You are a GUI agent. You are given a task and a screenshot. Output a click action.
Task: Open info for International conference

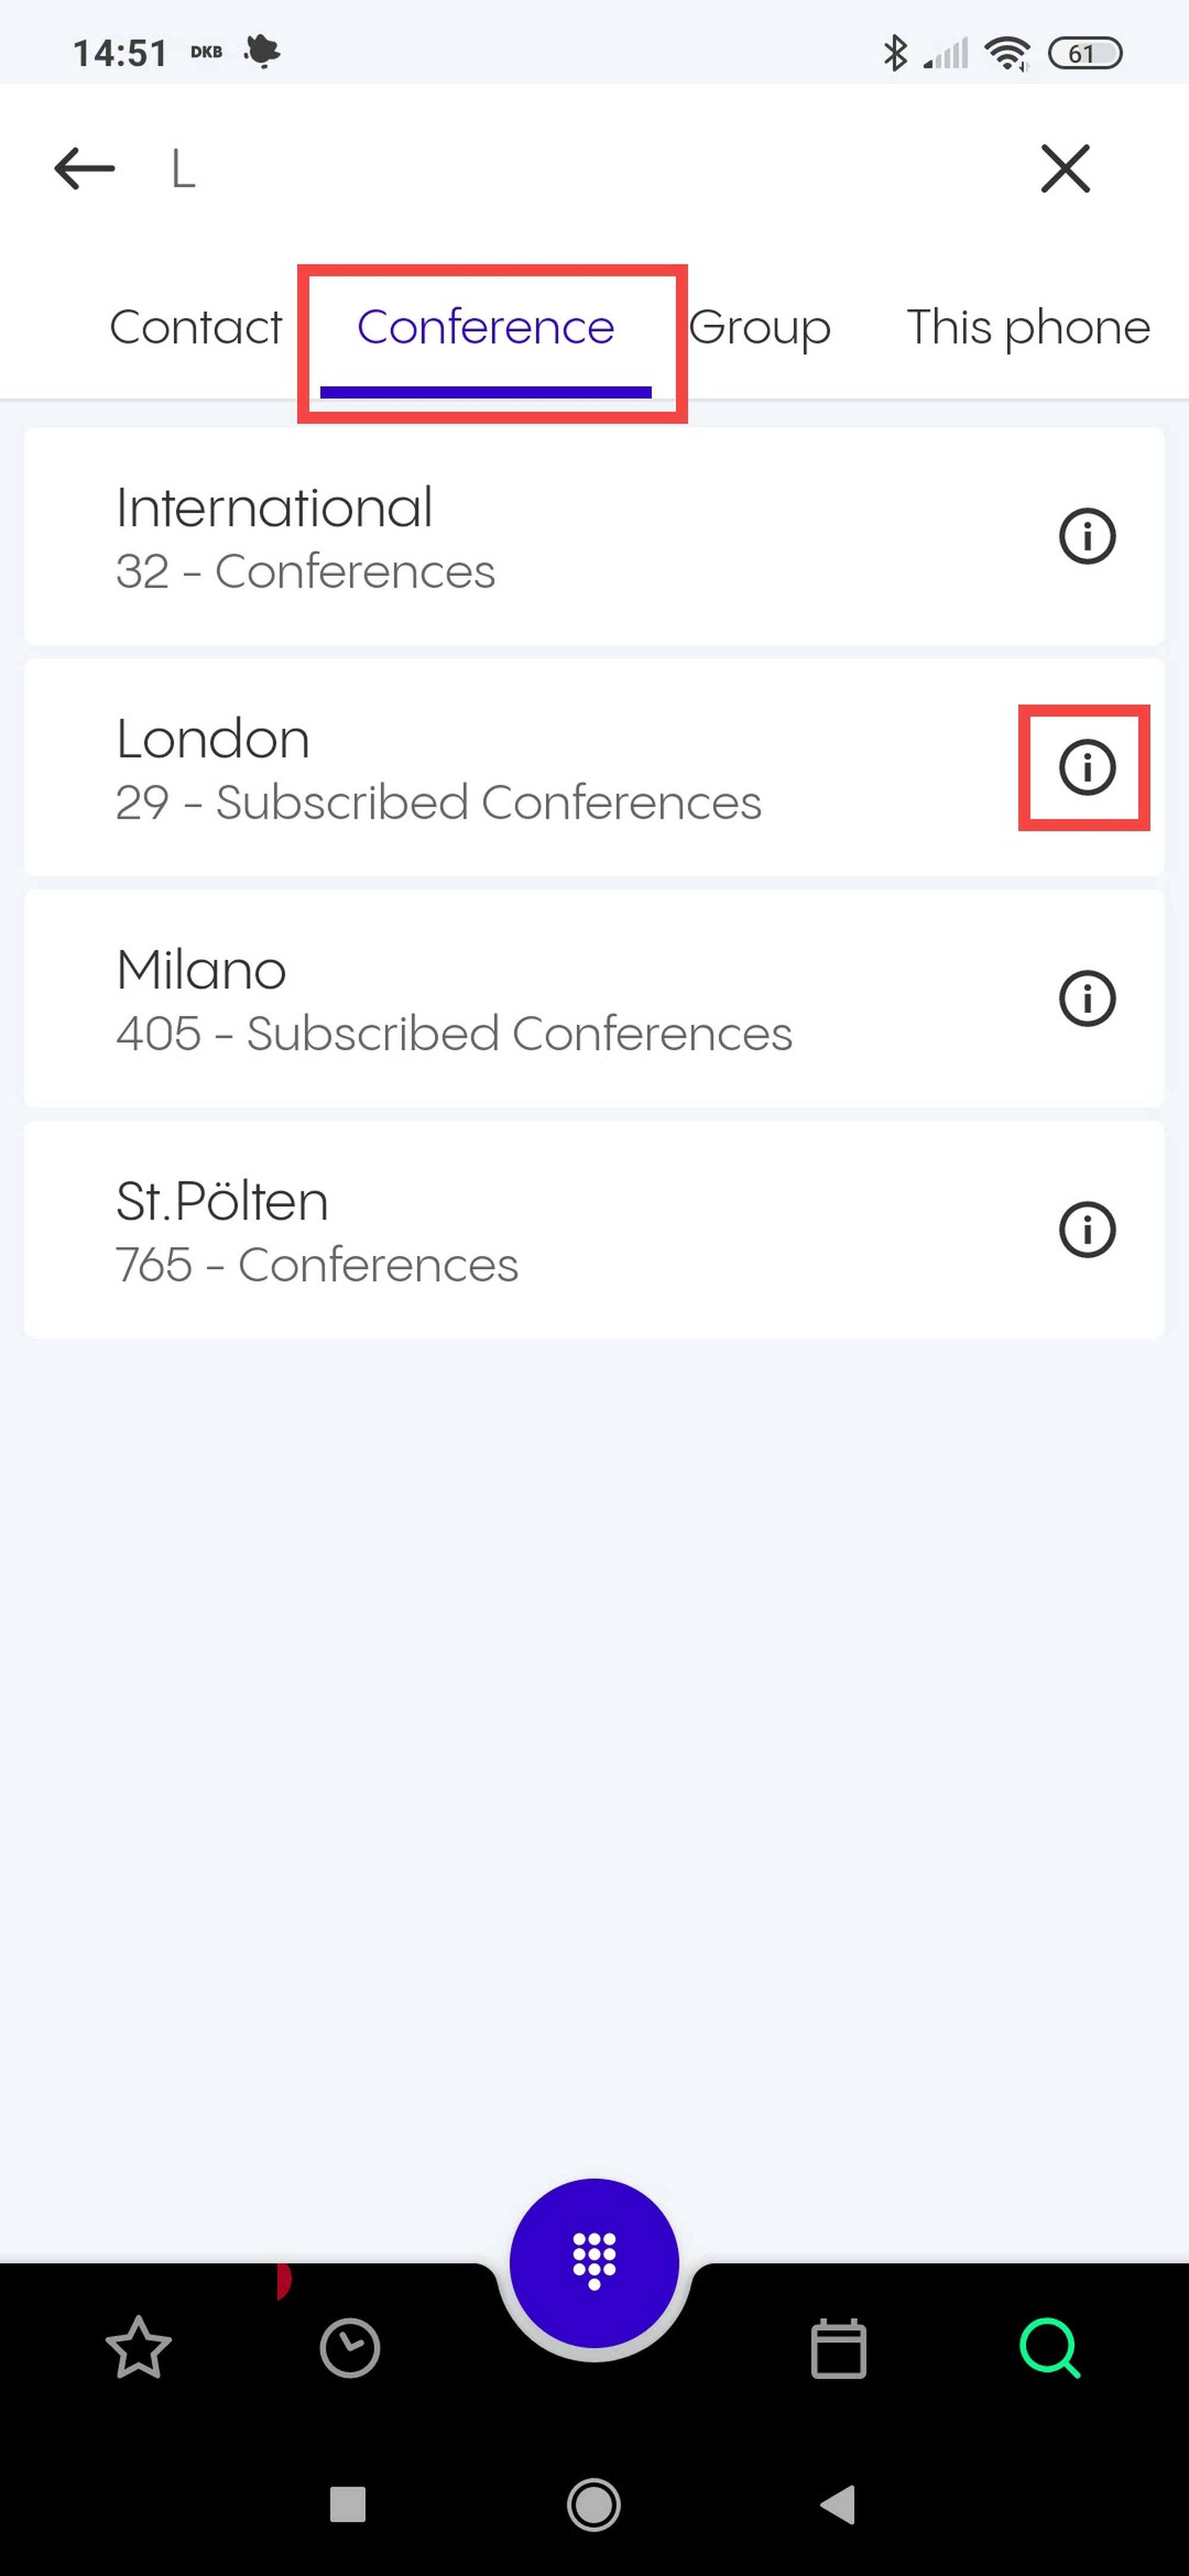pyautogui.click(x=1086, y=537)
